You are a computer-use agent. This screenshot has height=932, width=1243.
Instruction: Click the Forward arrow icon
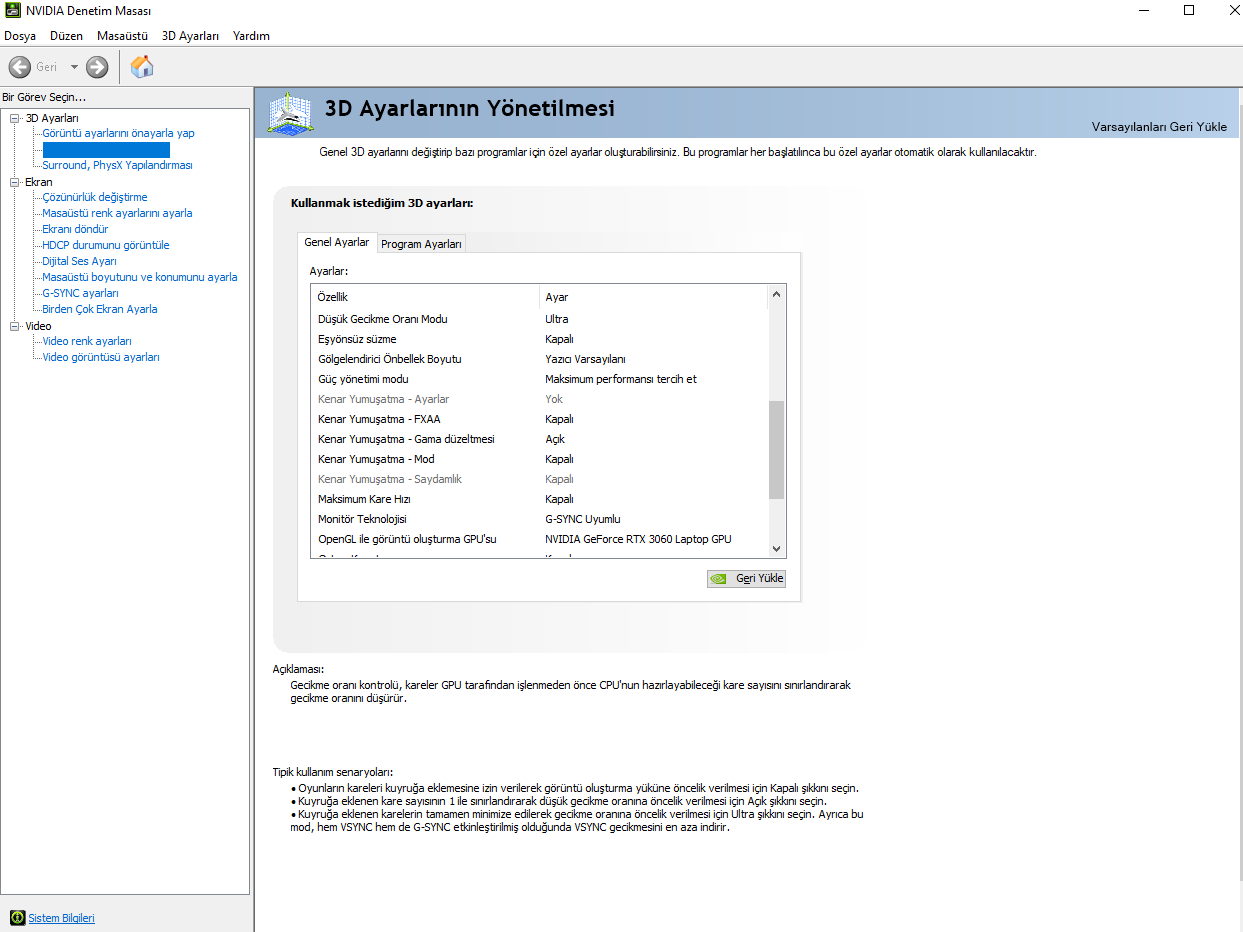coord(97,67)
